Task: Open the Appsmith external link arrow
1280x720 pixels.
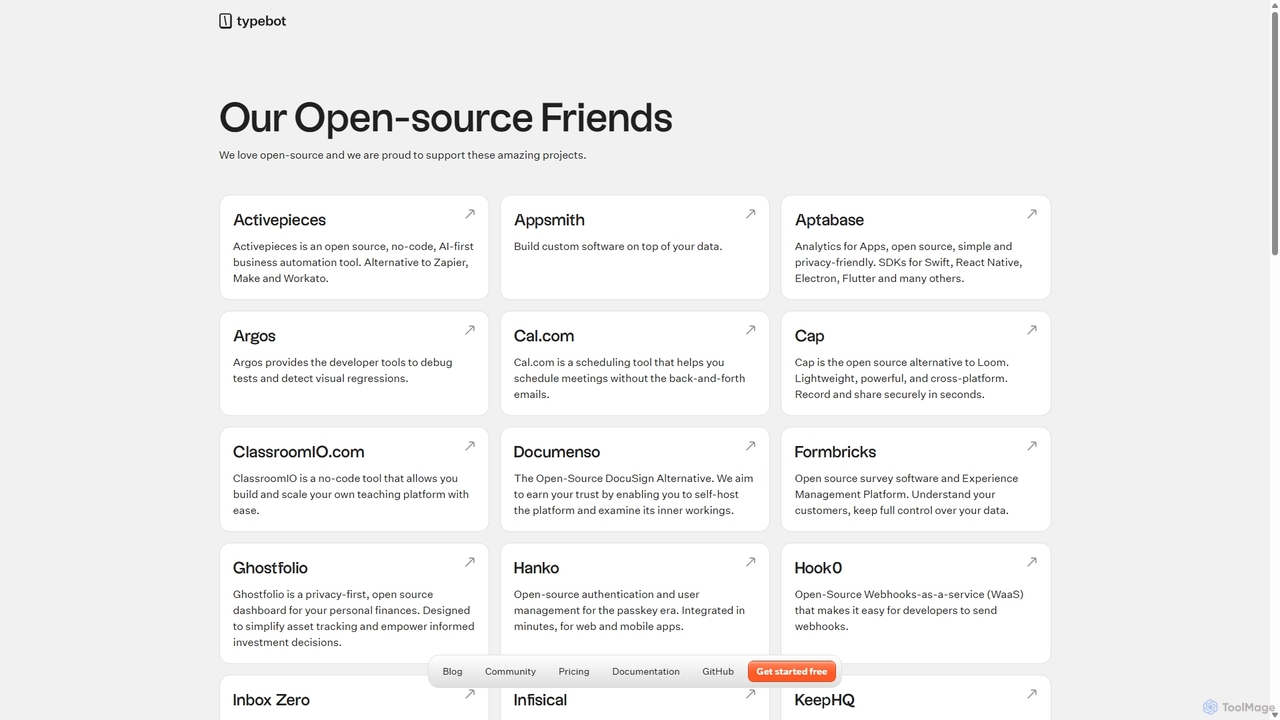Action: [x=751, y=214]
